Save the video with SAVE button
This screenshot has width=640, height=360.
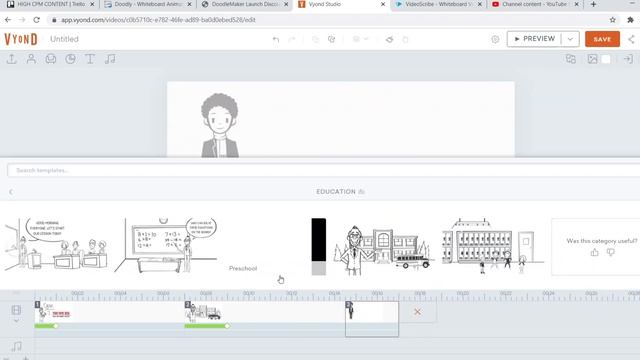click(602, 39)
